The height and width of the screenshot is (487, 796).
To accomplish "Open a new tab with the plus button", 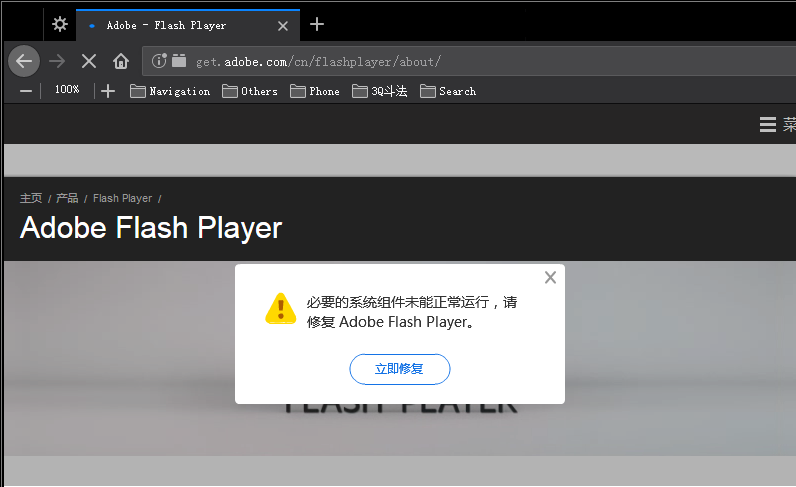I will coord(317,24).
